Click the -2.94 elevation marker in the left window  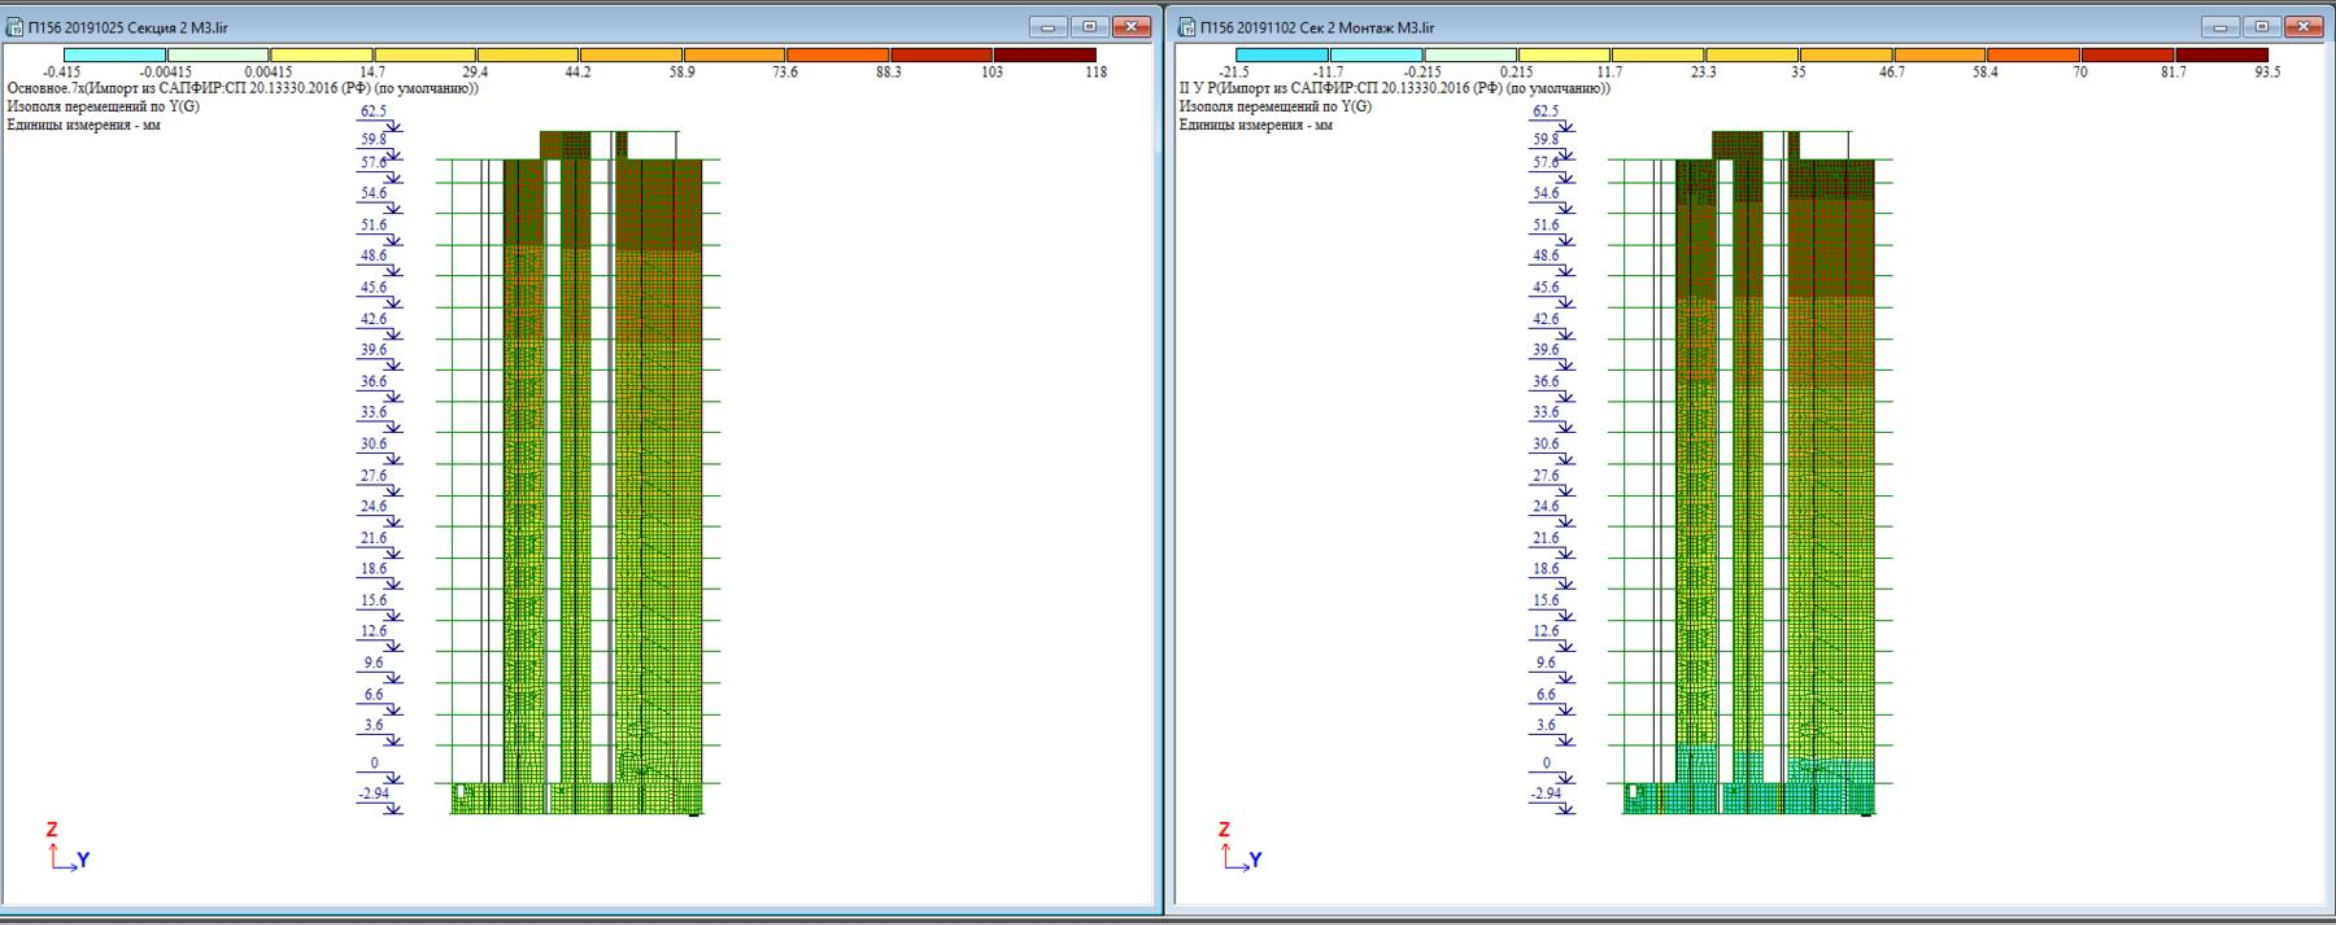[x=374, y=794]
